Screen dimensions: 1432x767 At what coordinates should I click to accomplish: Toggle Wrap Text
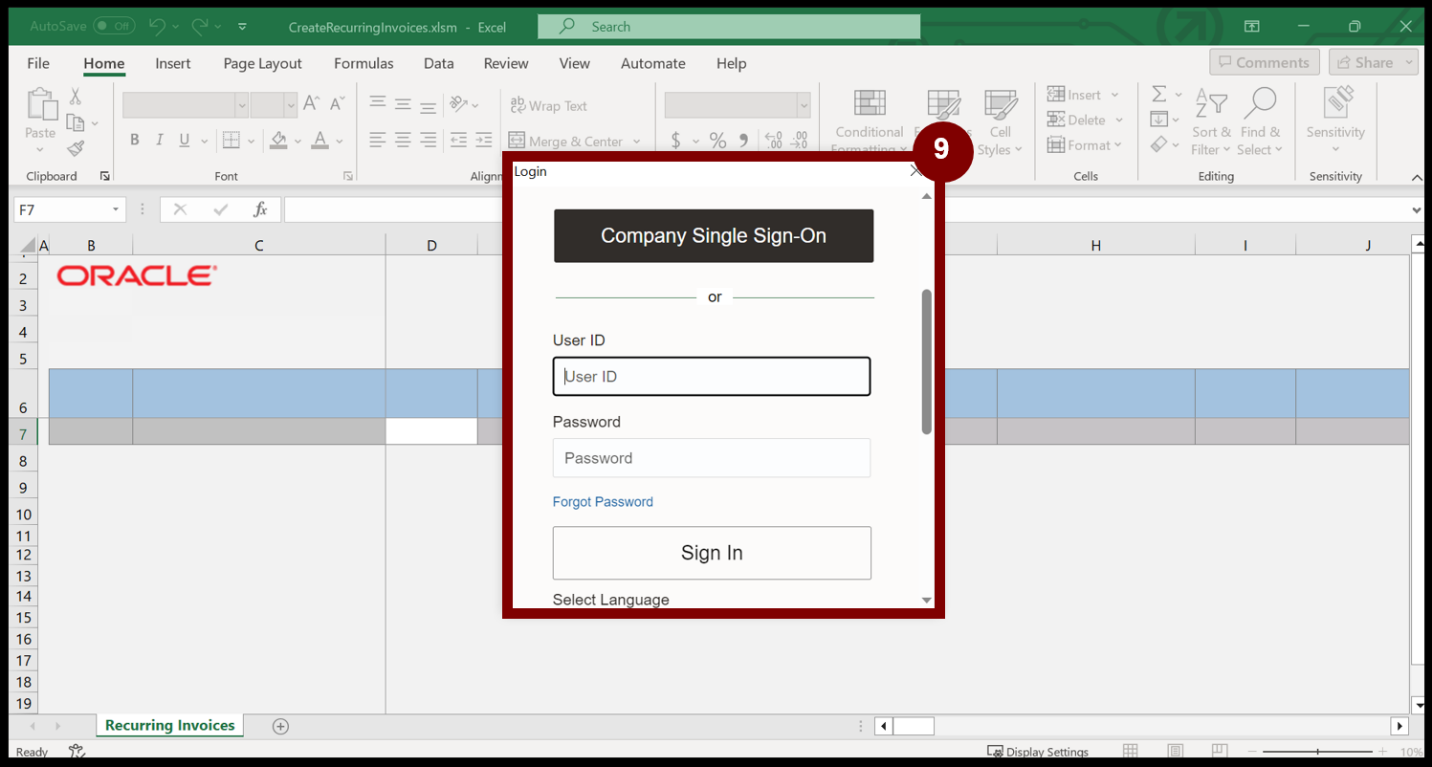pyautogui.click(x=549, y=105)
